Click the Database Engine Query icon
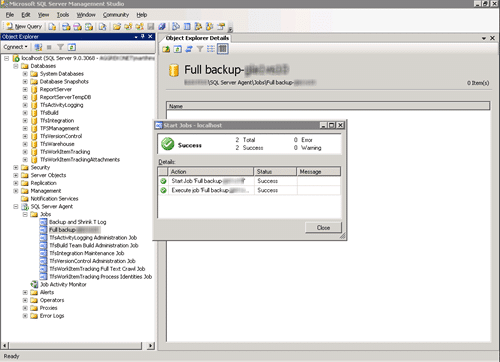 click(x=52, y=27)
